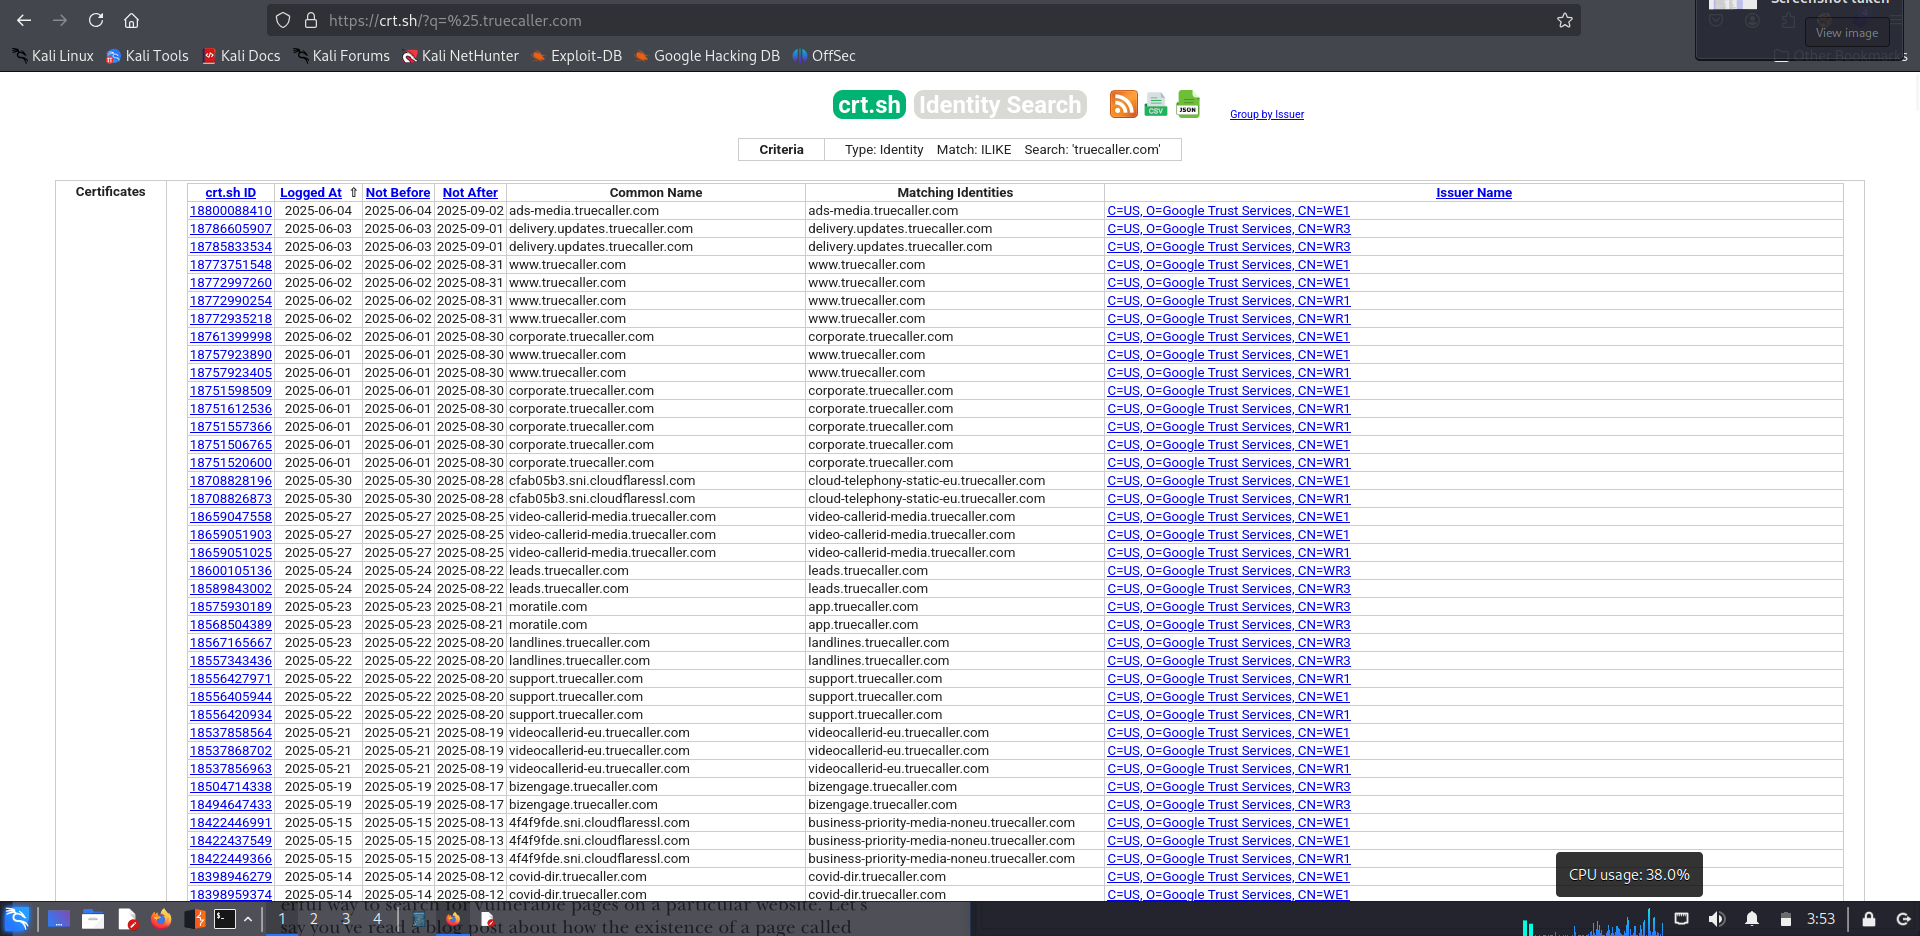Open the Kali Tools bookmark
Screen dimensions: 1920x936
coord(147,56)
